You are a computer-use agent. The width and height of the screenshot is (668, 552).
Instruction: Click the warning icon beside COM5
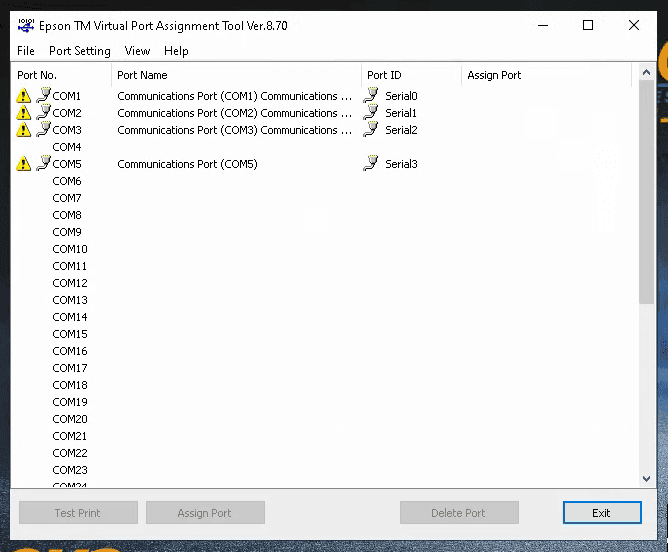pos(23,164)
